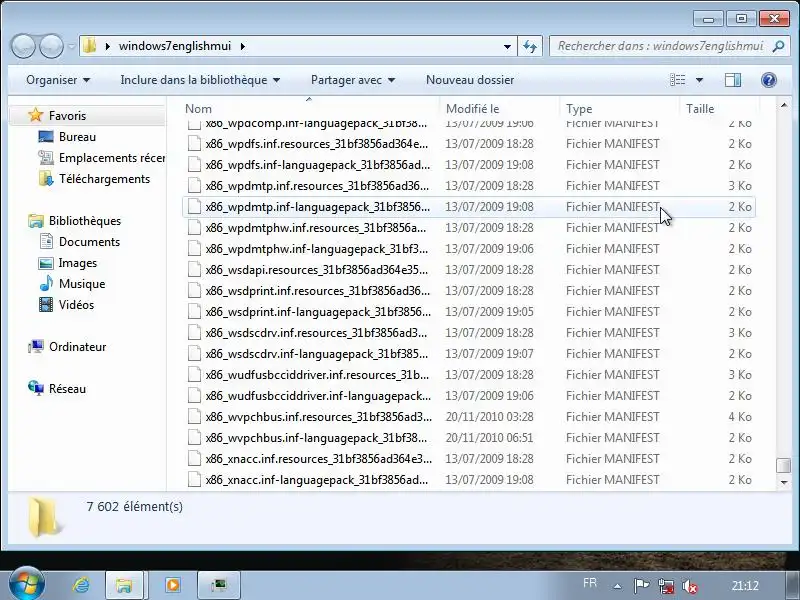This screenshot has width=800, height=600.
Task: Select file x86_wvpchbus.inf.resources_31bf3856ad3...
Action: click(x=469, y=417)
